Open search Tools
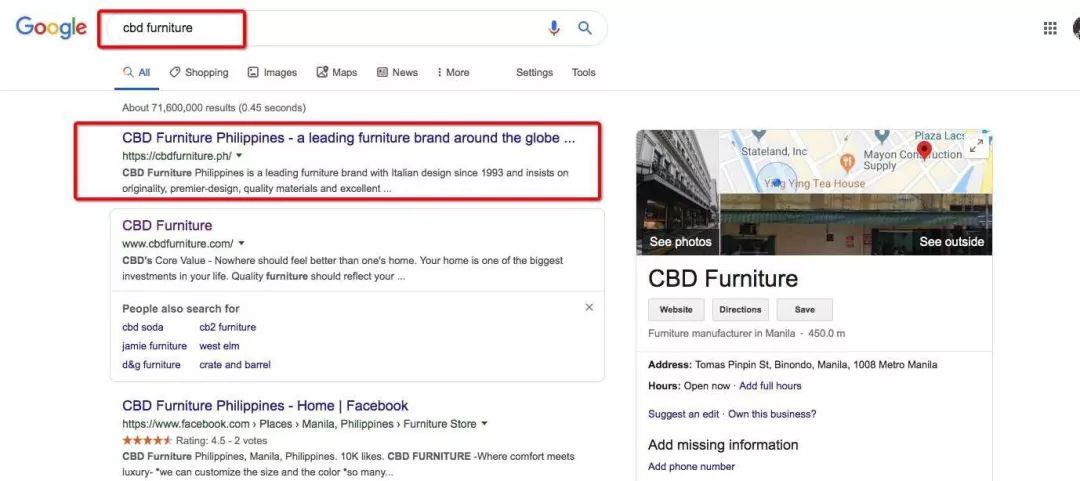 (x=583, y=72)
